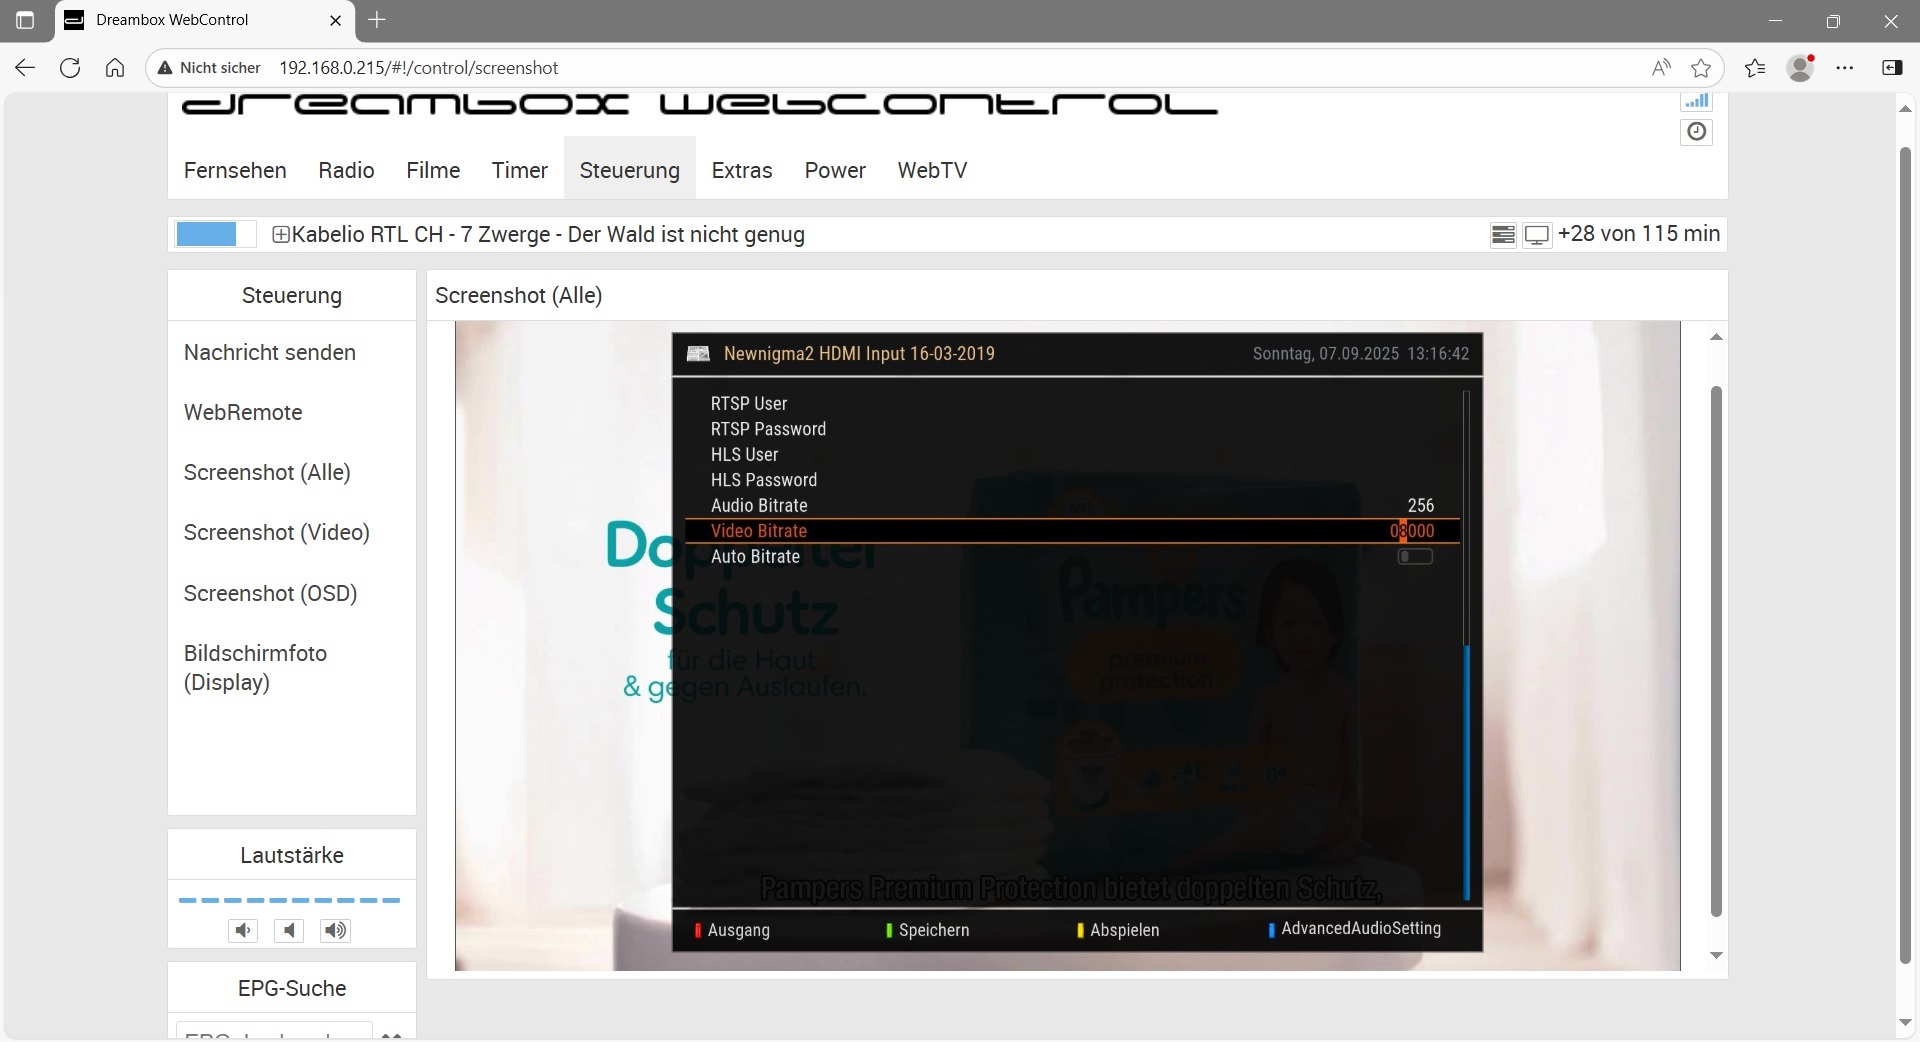Open the favorites list panel

click(1755, 68)
